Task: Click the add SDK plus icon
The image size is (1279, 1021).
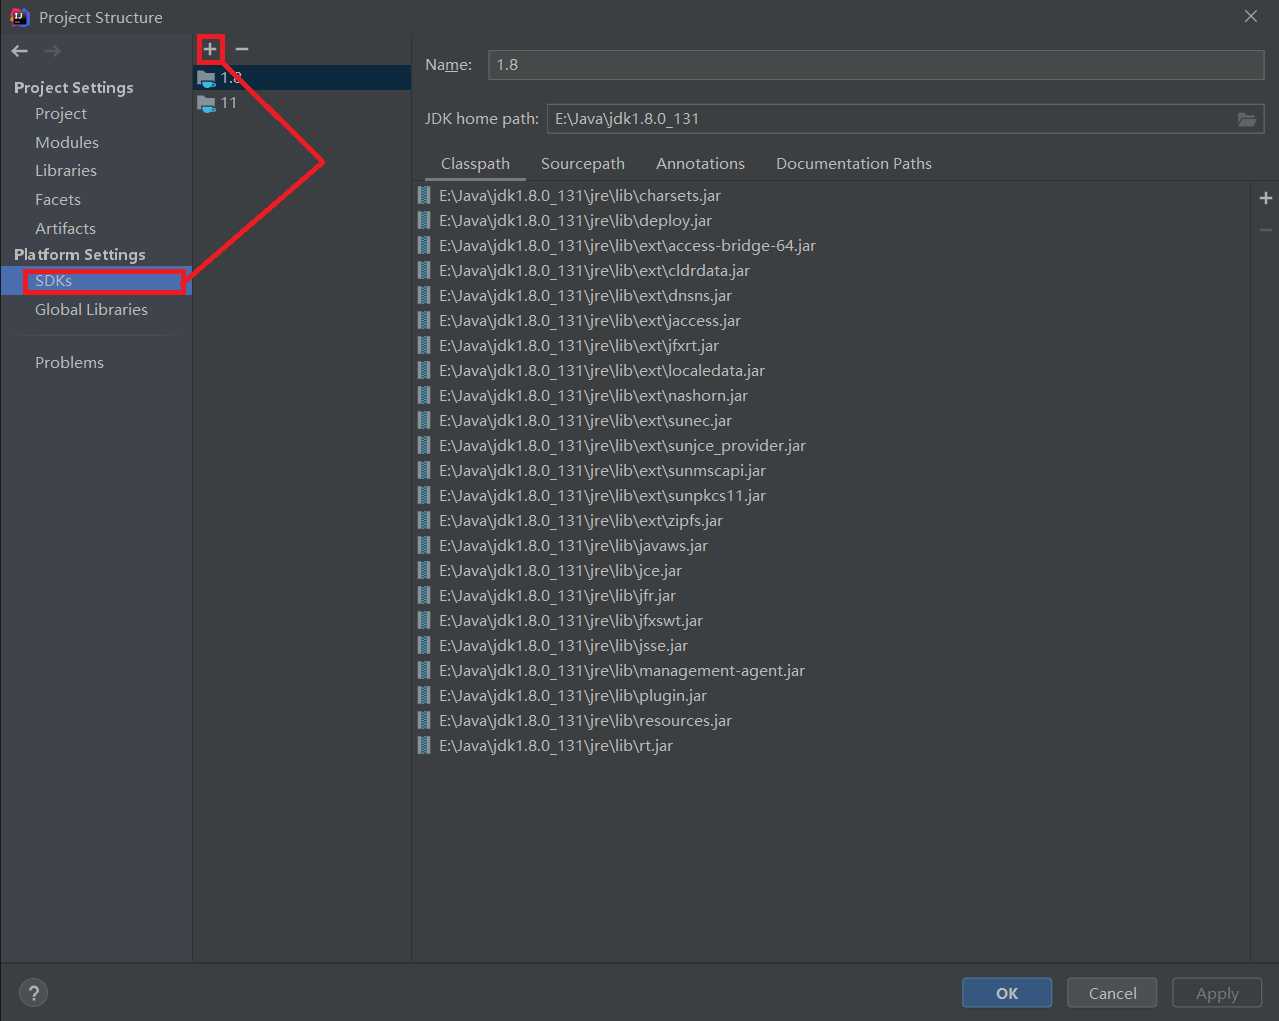Action: [x=210, y=49]
